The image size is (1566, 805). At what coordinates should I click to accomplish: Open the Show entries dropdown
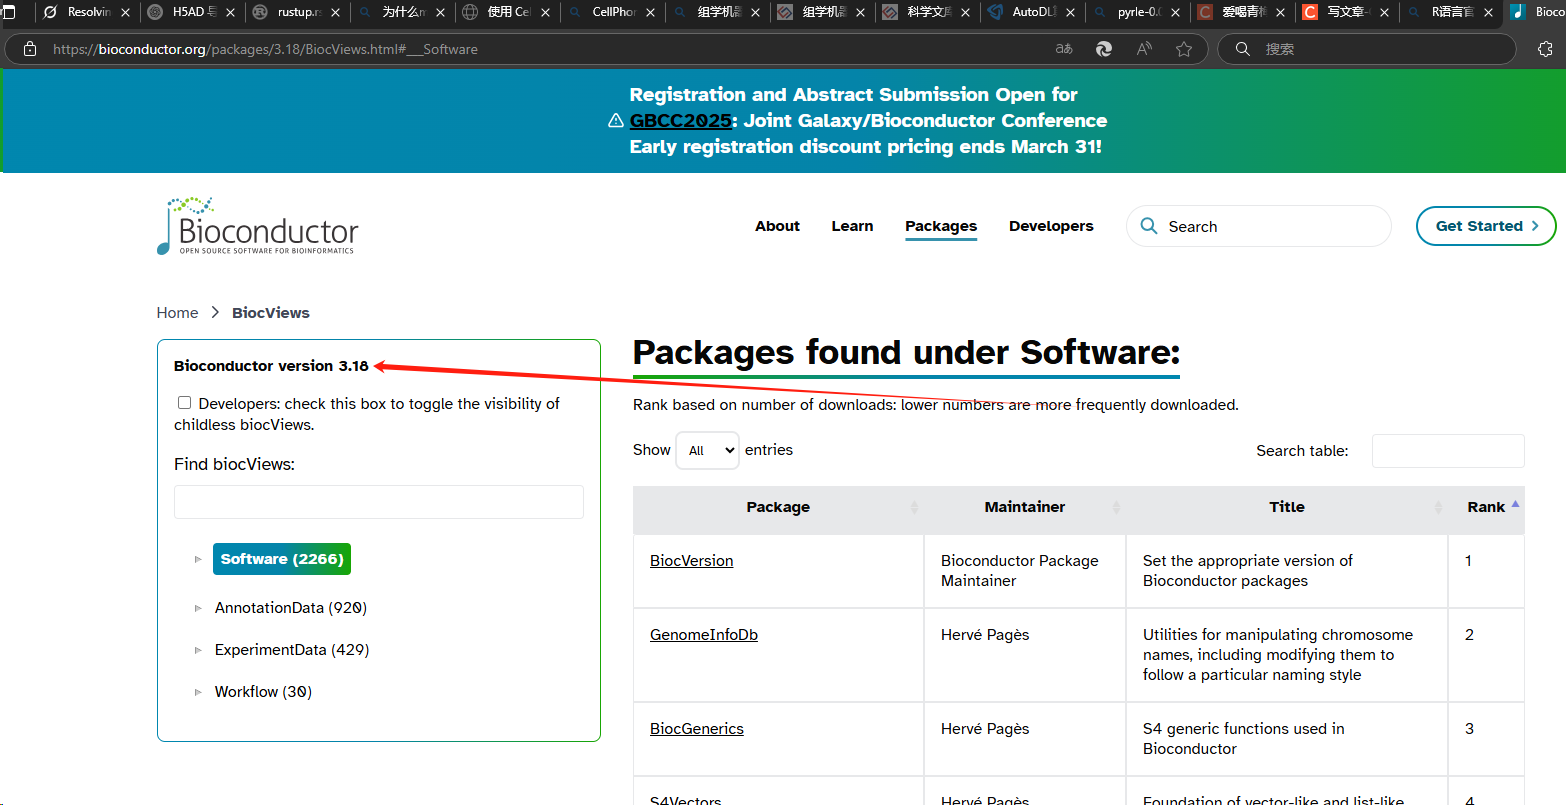tap(707, 450)
